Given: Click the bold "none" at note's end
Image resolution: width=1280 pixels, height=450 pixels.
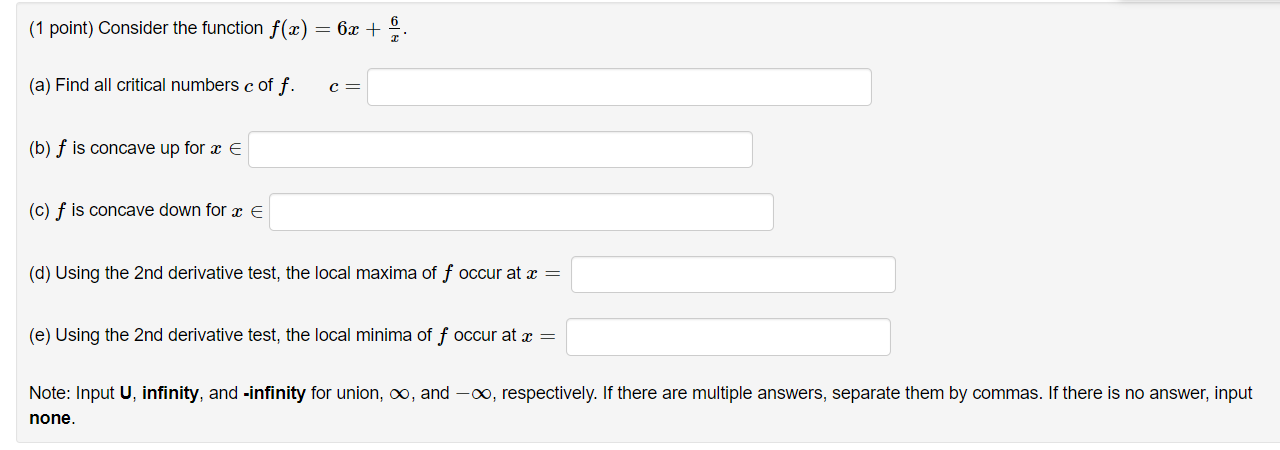Looking at the screenshot, I should 50,419.
